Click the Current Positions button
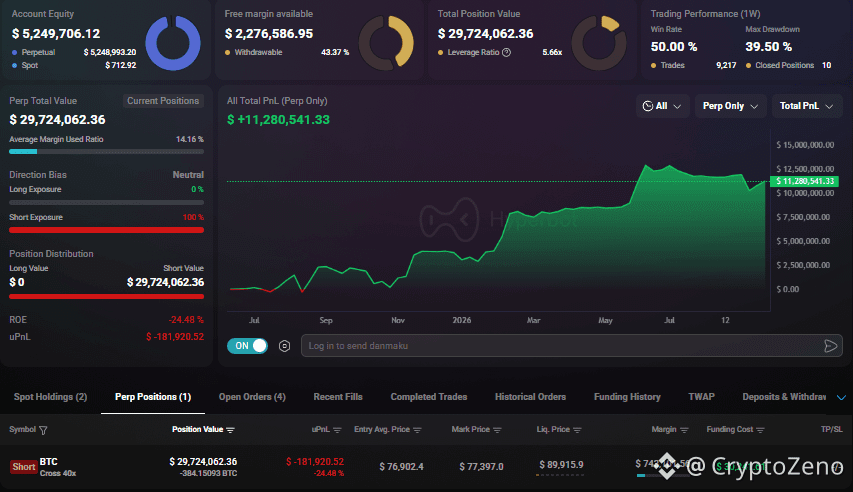 click(163, 101)
